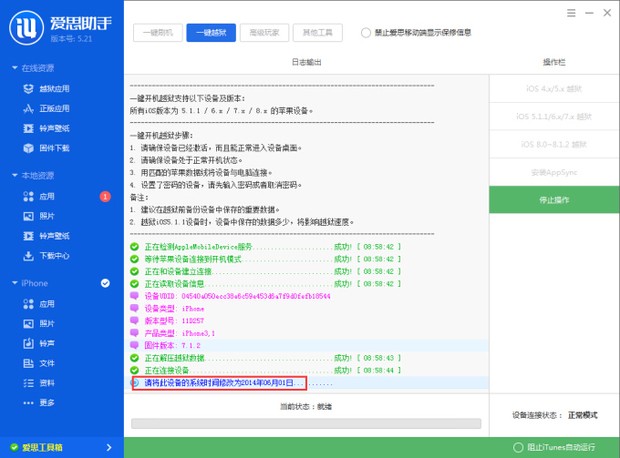Click the spinner icon on the system time prompt line
620x458 pixels.
tap(136, 382)
